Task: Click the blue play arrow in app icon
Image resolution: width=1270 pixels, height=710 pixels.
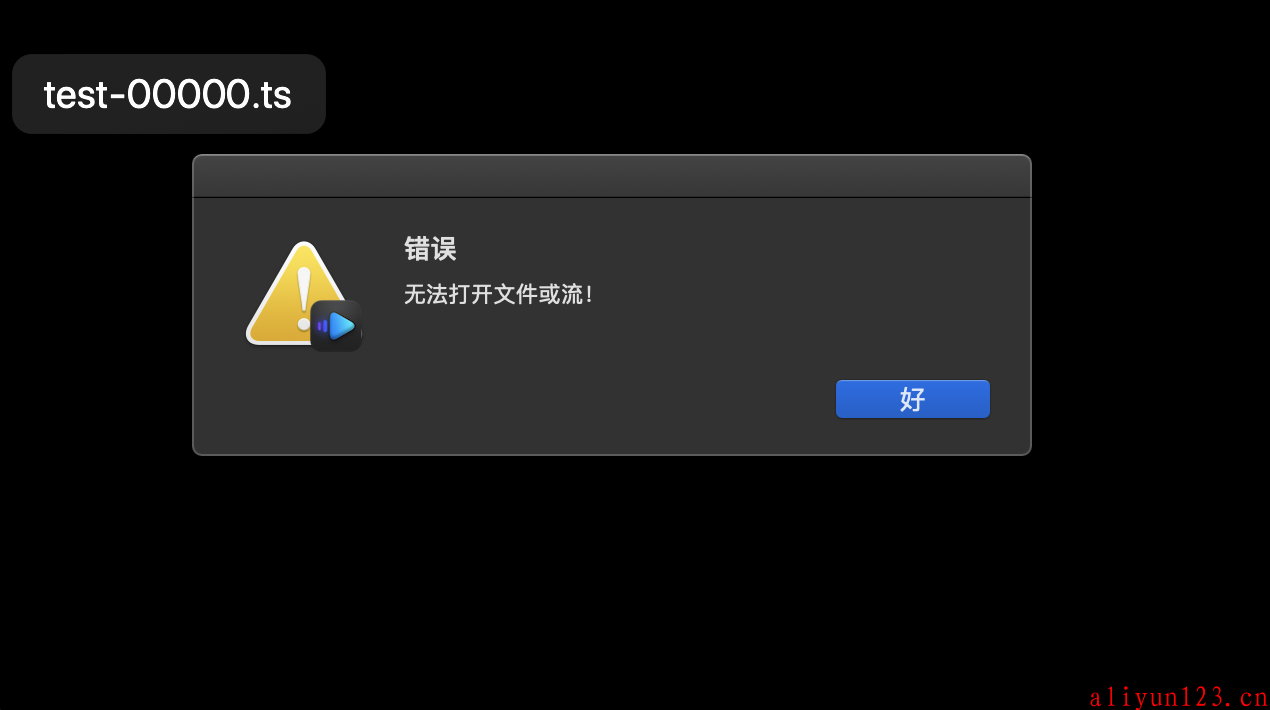Action: coord(343,326)
